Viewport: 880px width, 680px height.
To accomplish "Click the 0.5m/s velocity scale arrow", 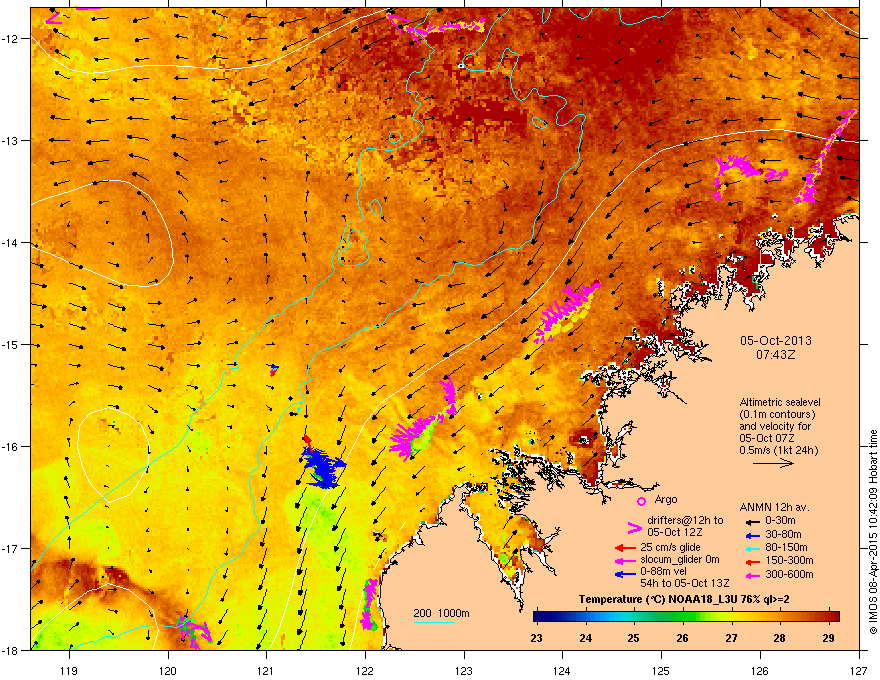I will pos(773,463).
